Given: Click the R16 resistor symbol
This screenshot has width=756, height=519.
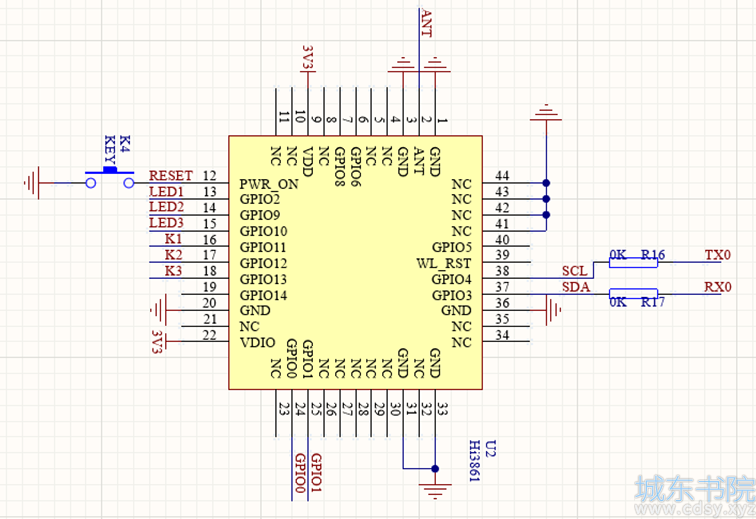Looking at the screenshot, I should click(633, 262).
